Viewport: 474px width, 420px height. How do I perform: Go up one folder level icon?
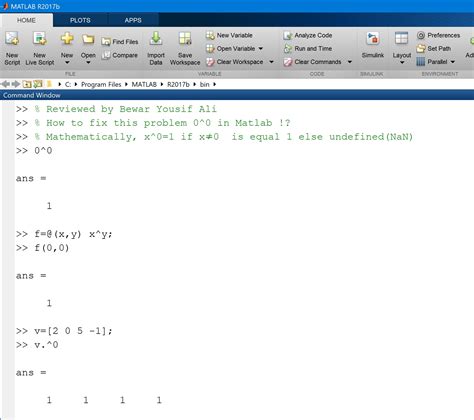click(27, 84)
